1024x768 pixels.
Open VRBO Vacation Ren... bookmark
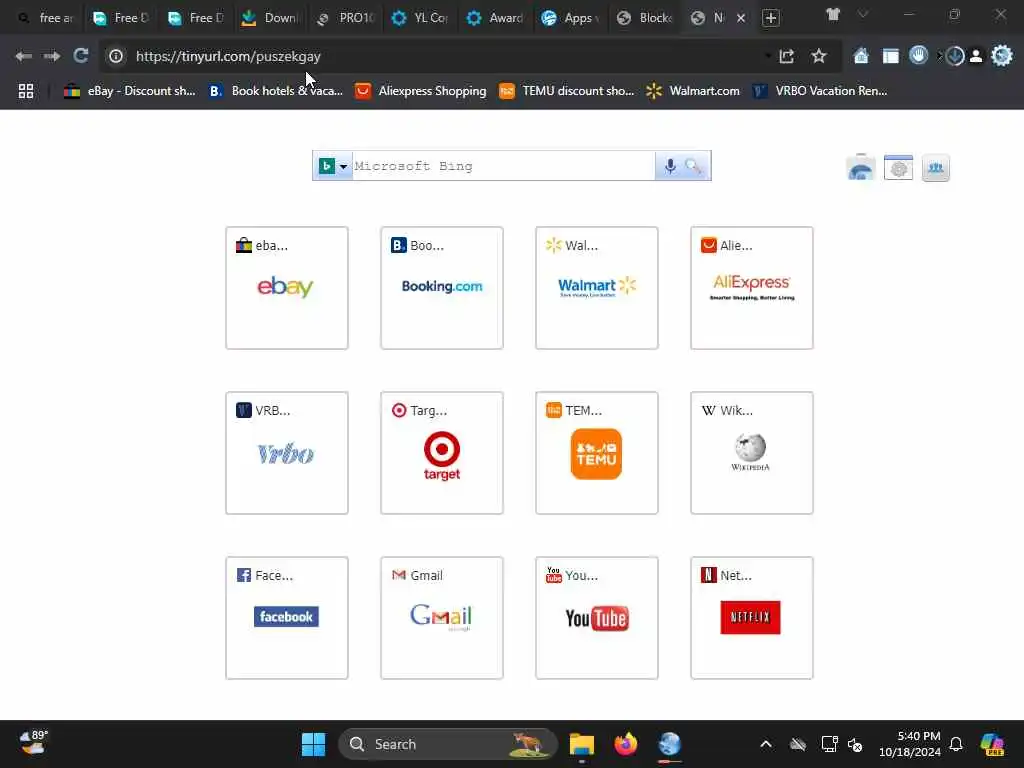point(820,91)
